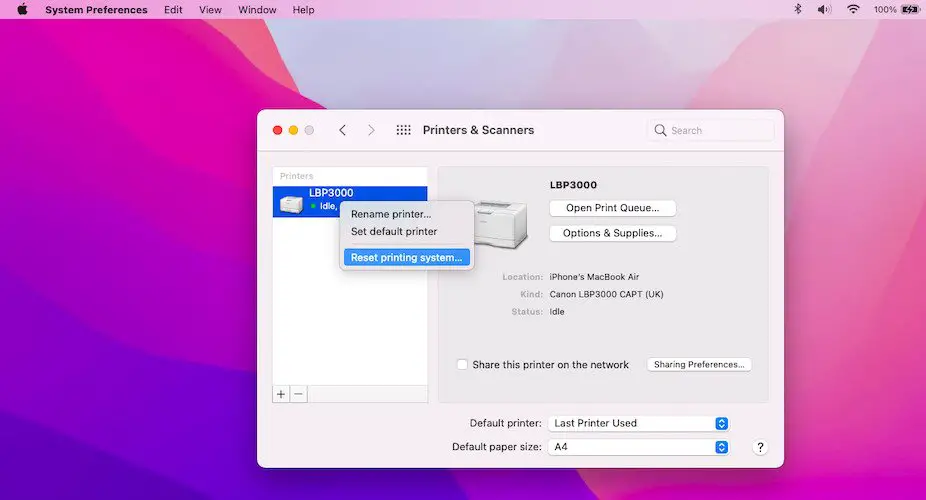
Task: Open the Apple menu
Action: (x=22, y=10)
